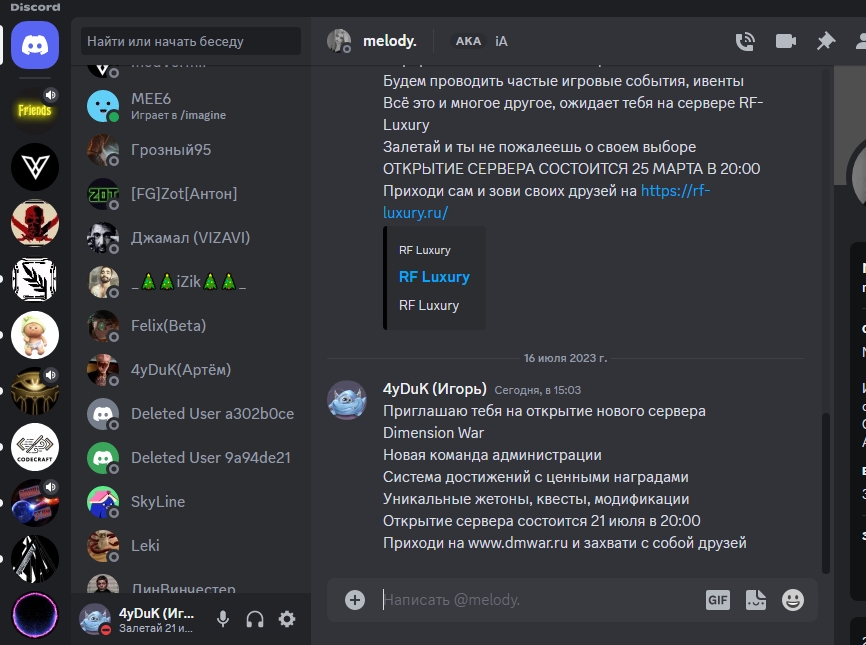Start a video call with melody.
Viewport: 866px width, 645px height.
point(785,41)
